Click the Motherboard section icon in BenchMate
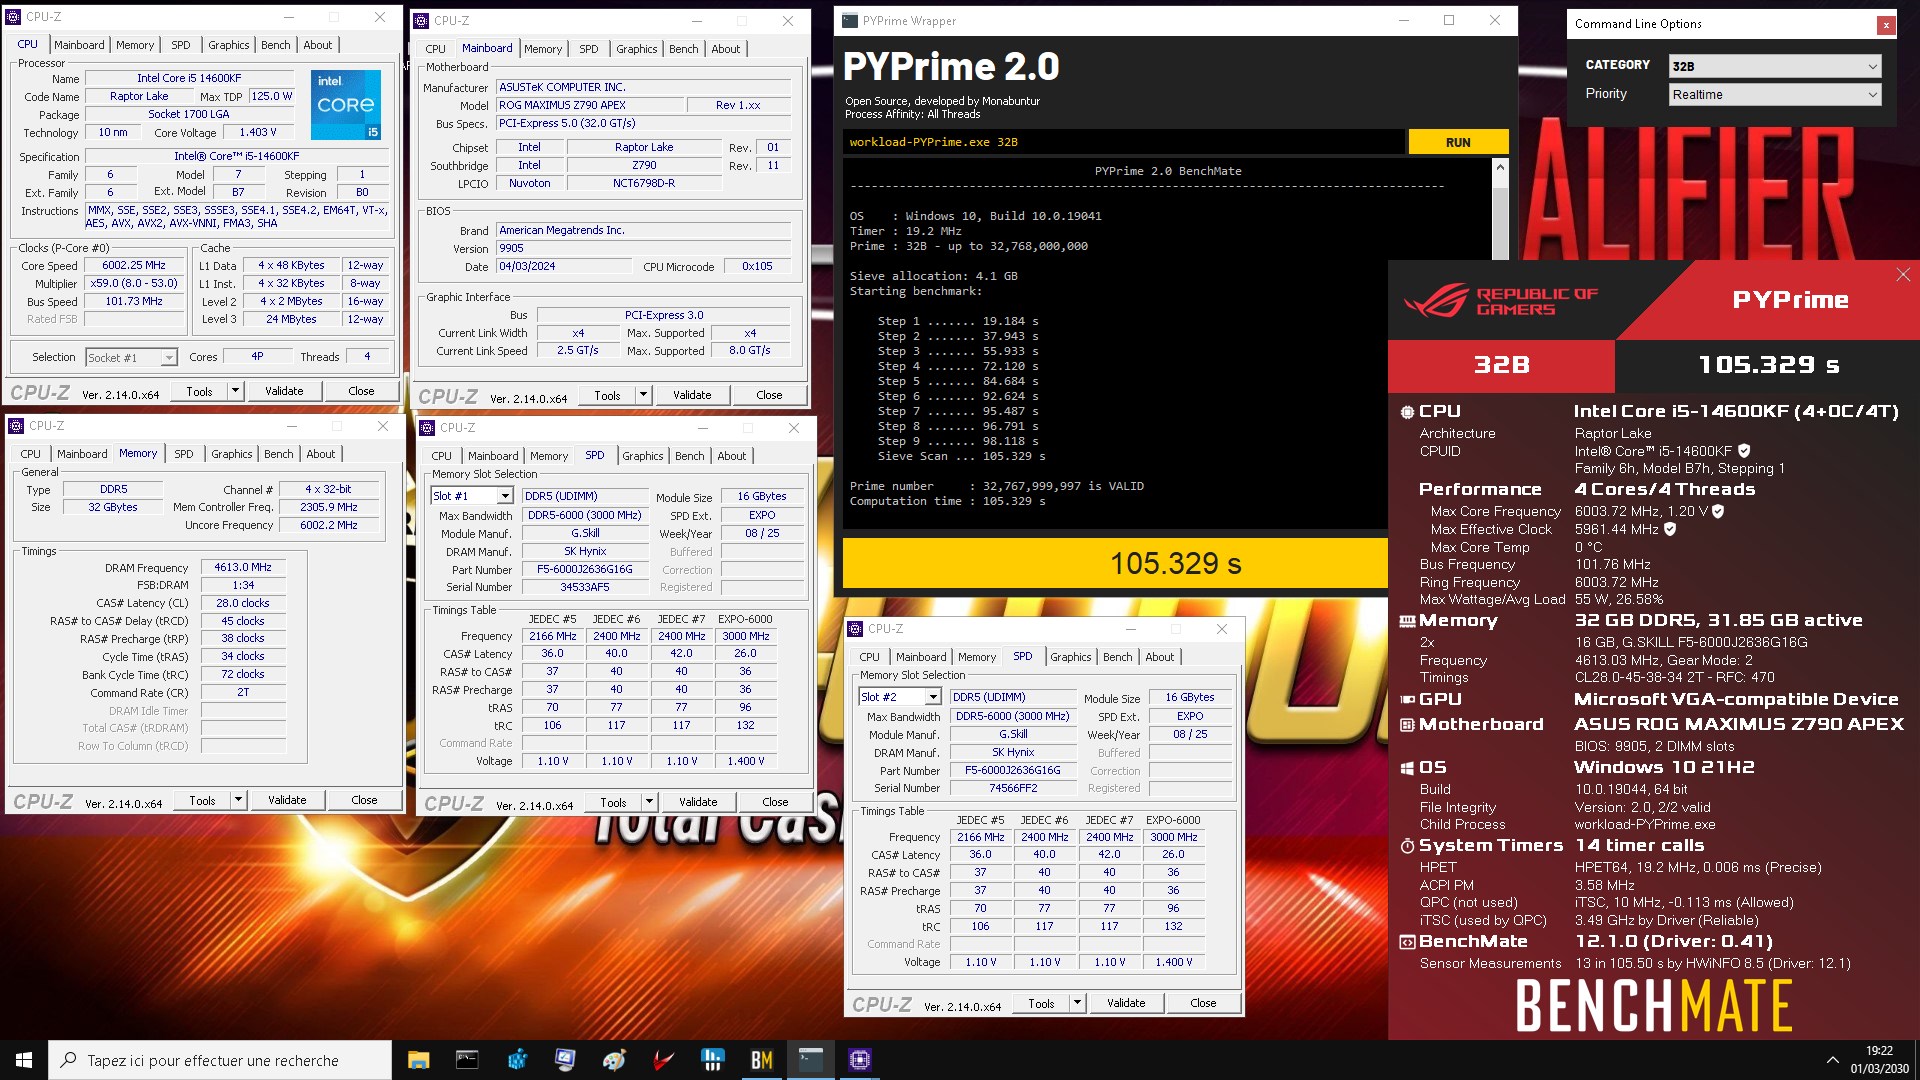The image size is (1920, 1080). pos(1407,725)
